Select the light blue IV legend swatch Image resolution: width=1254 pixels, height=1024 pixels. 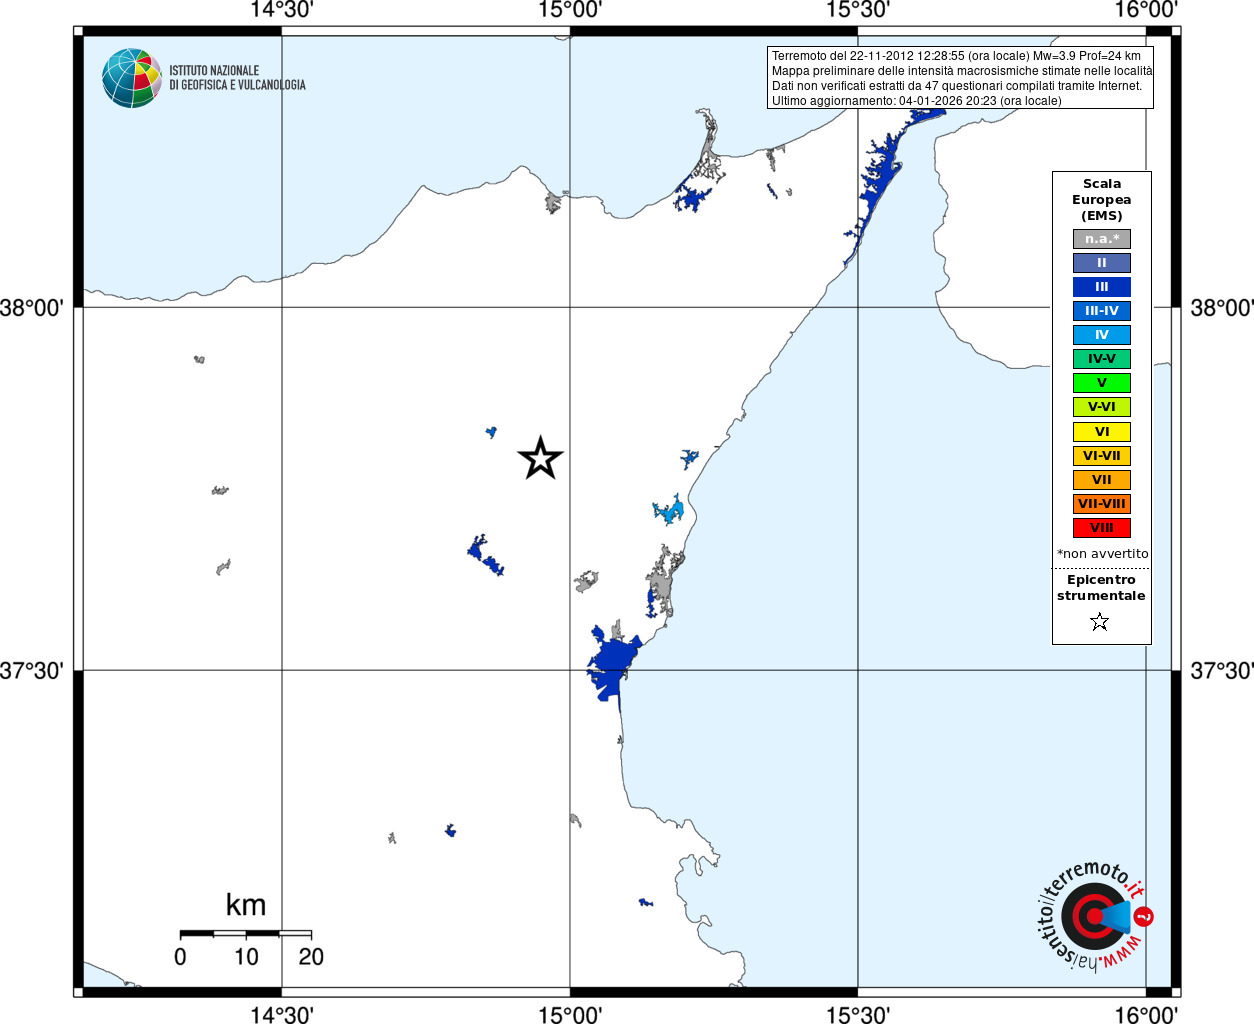[1102, 335]
